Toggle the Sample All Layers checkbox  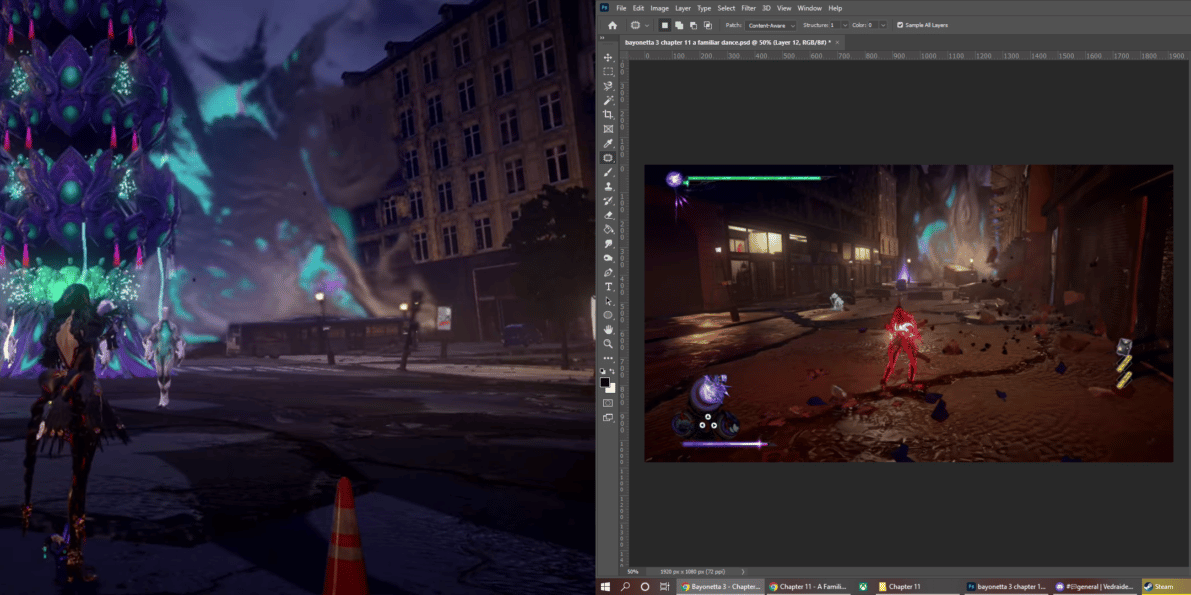pyautogui.click(x=900, y=25)
